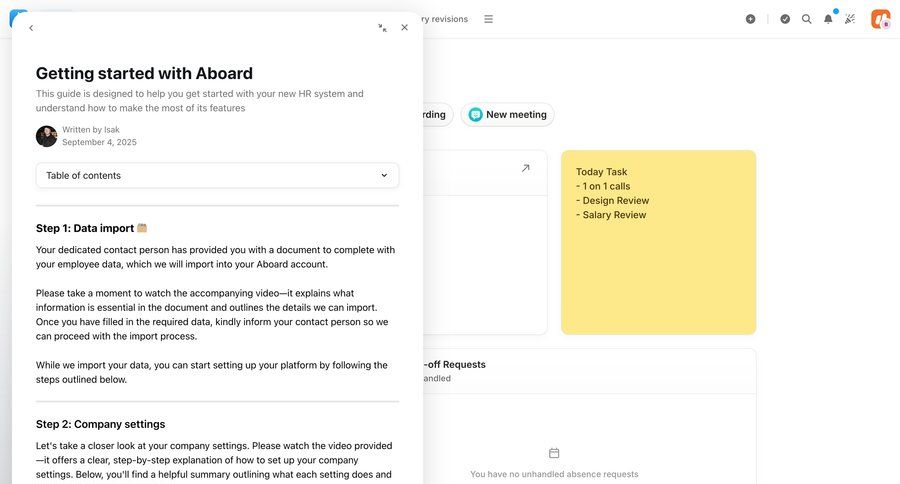The image size is (900, 484).
Task: Click the '- Salary Review' note line
Action: [x=611, y=215]
